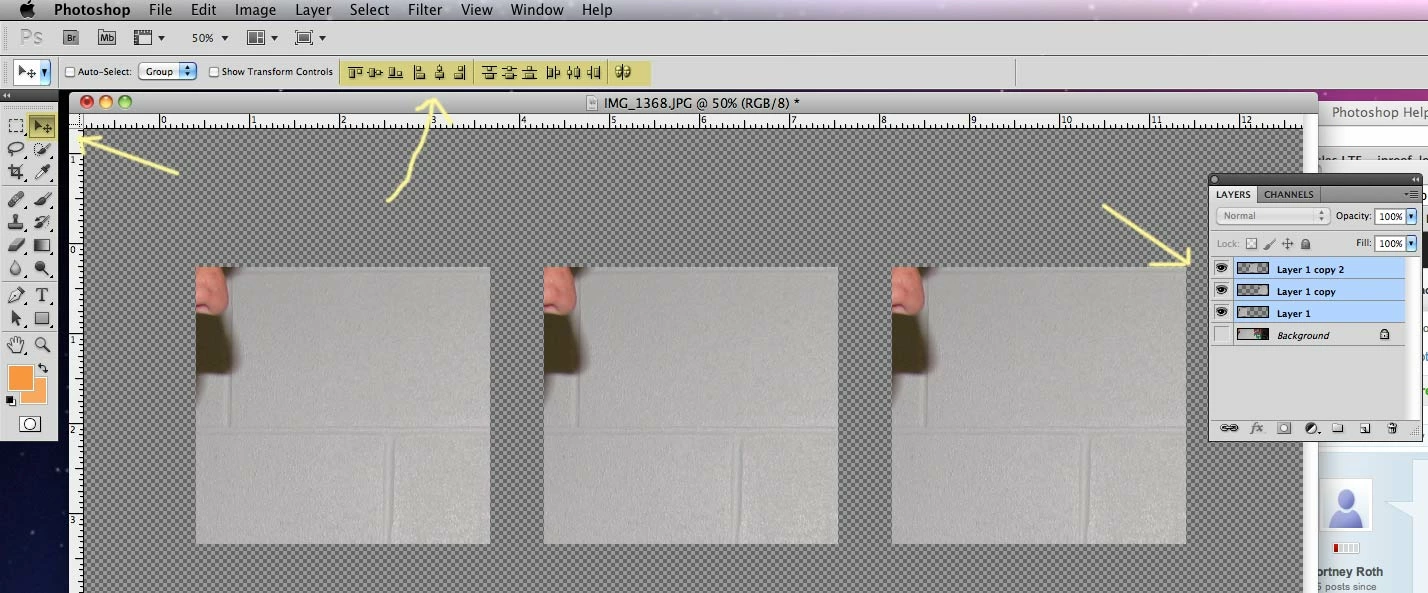Open blend mode Normal dropdown
Screen dimensions: 1428x593
click(1272, 215)
